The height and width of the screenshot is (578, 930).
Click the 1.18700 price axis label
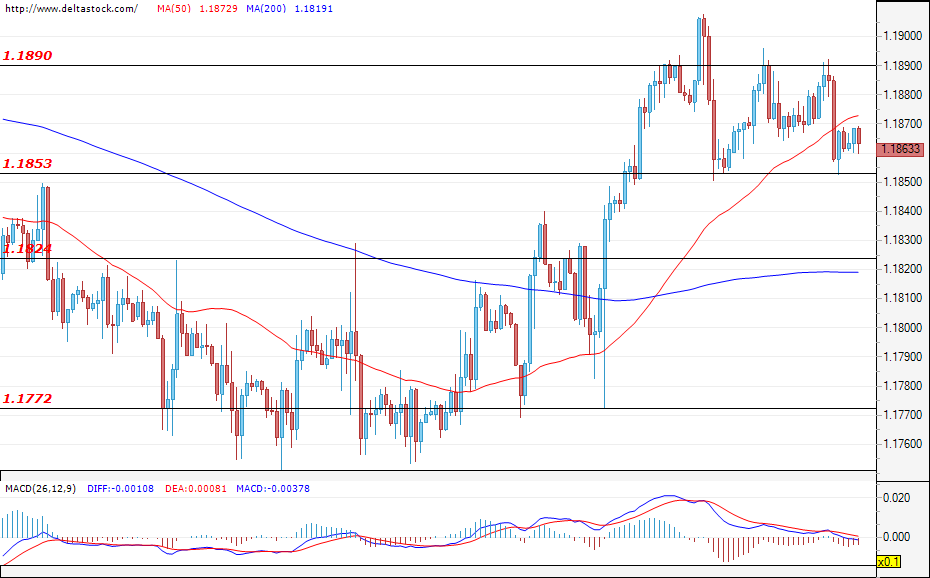[903, 124]
